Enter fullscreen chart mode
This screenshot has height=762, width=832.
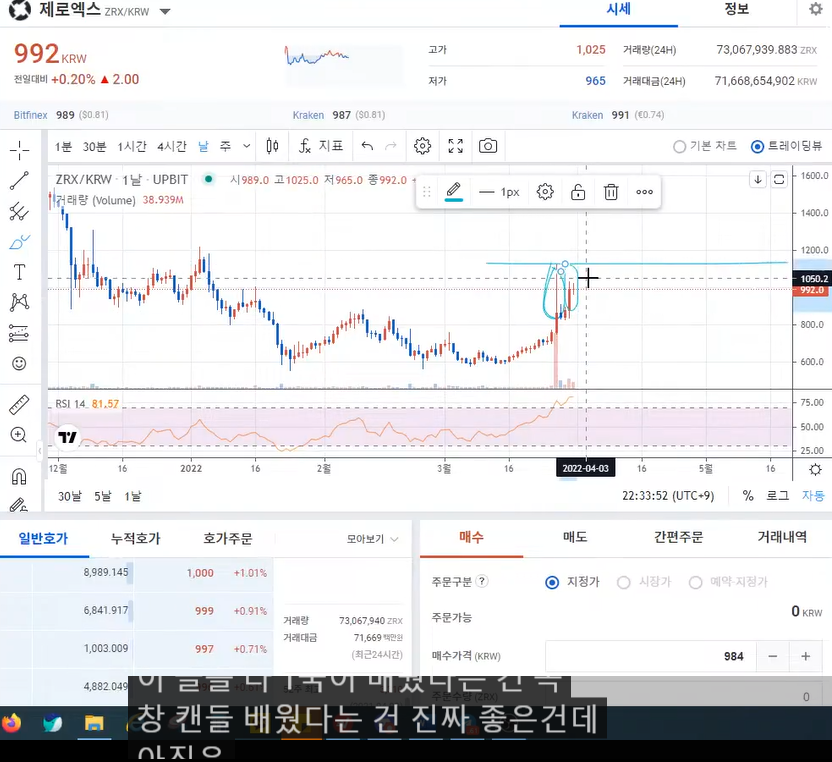(455, 146)
